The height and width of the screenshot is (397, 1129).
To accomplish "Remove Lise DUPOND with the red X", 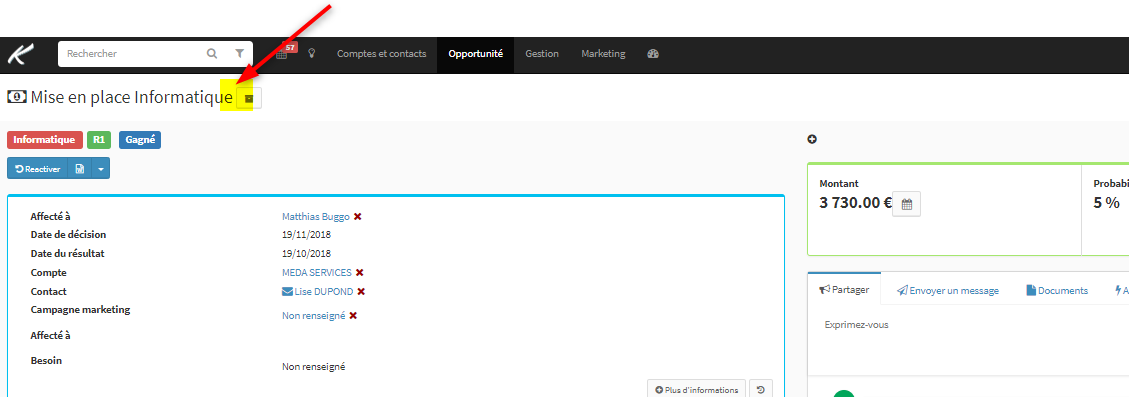I will [361, 291].
